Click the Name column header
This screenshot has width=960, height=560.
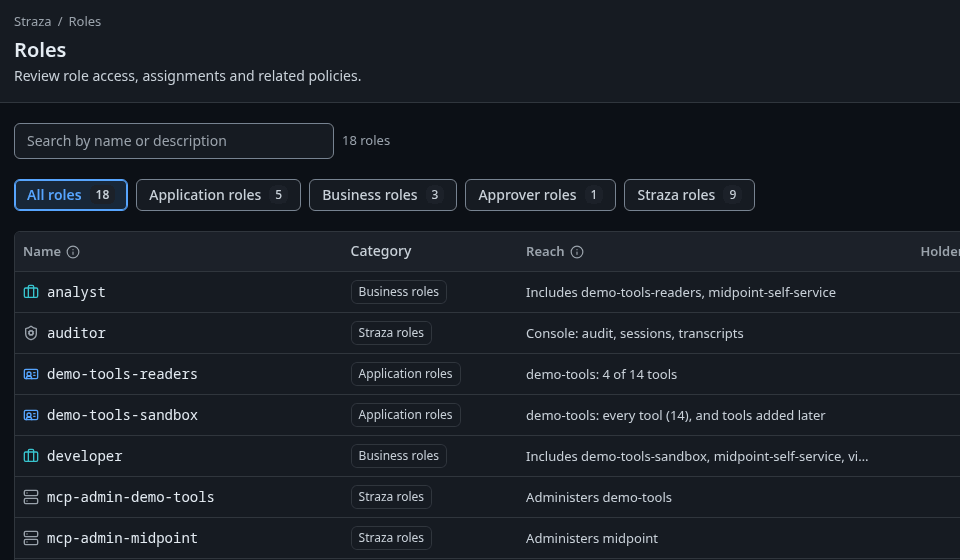[x=42, y=252]
